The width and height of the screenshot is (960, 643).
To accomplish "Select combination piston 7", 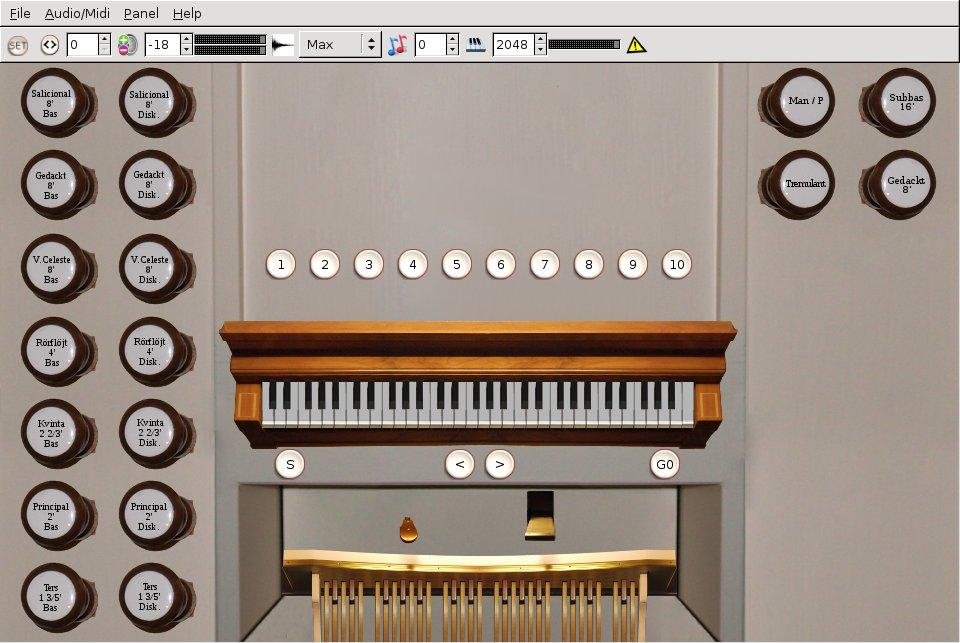I will click(545, 265).
